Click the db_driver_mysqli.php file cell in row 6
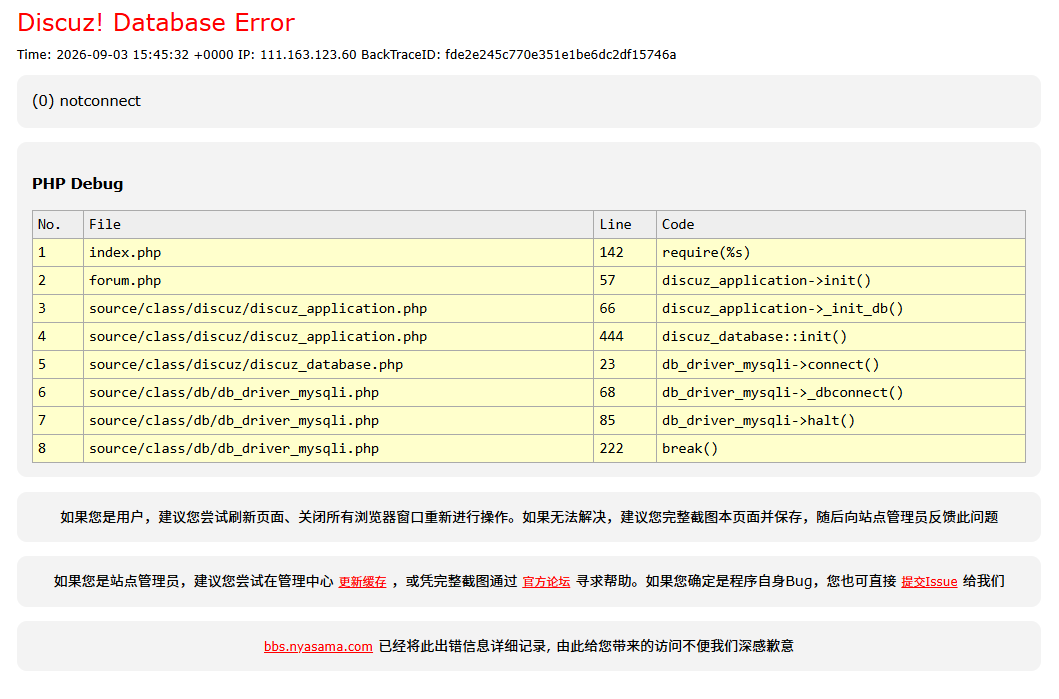1059x699 pixels. point(338,392)
